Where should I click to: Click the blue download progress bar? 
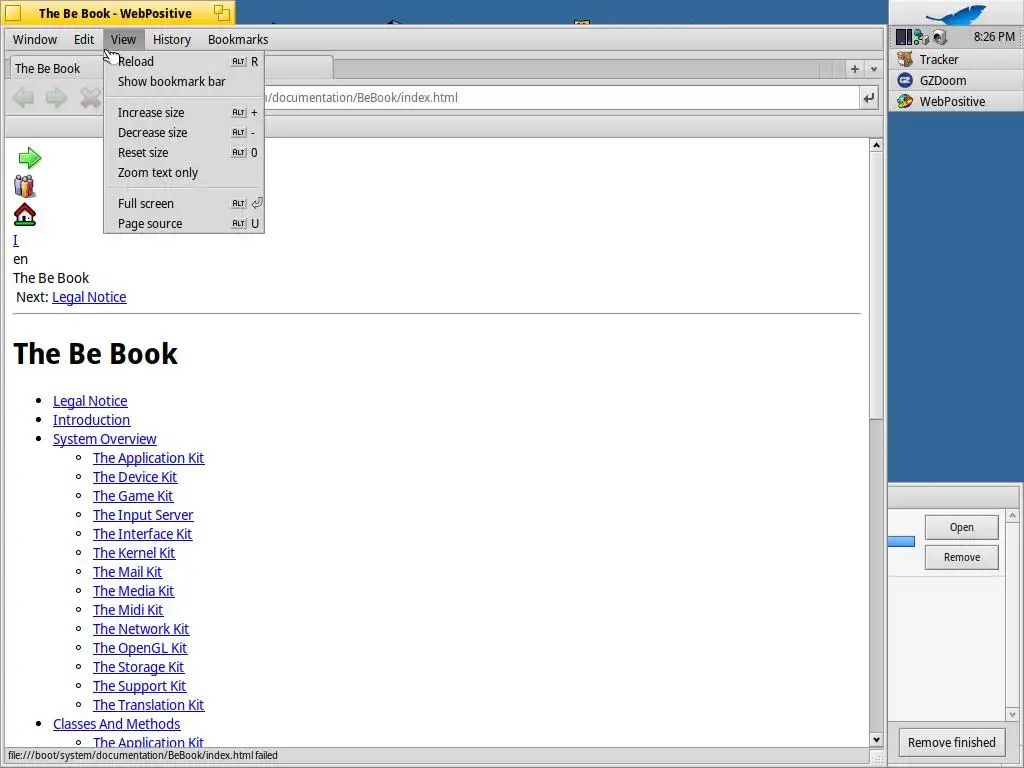[901, 541]
